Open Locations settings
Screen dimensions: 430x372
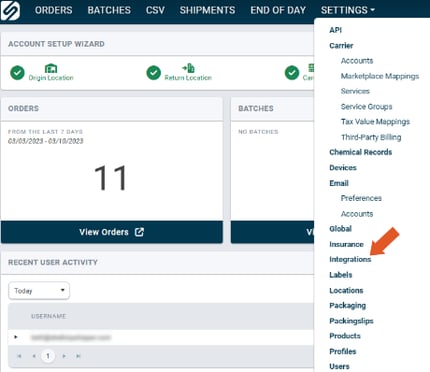[346, 290]
